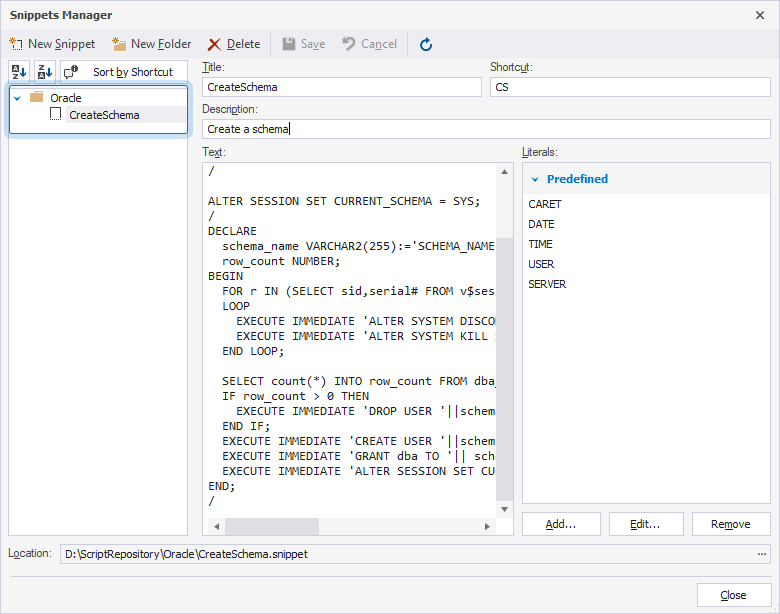The image size is (780, 614).
Task: Browse for location with ellipsis button
Action: 762,554
